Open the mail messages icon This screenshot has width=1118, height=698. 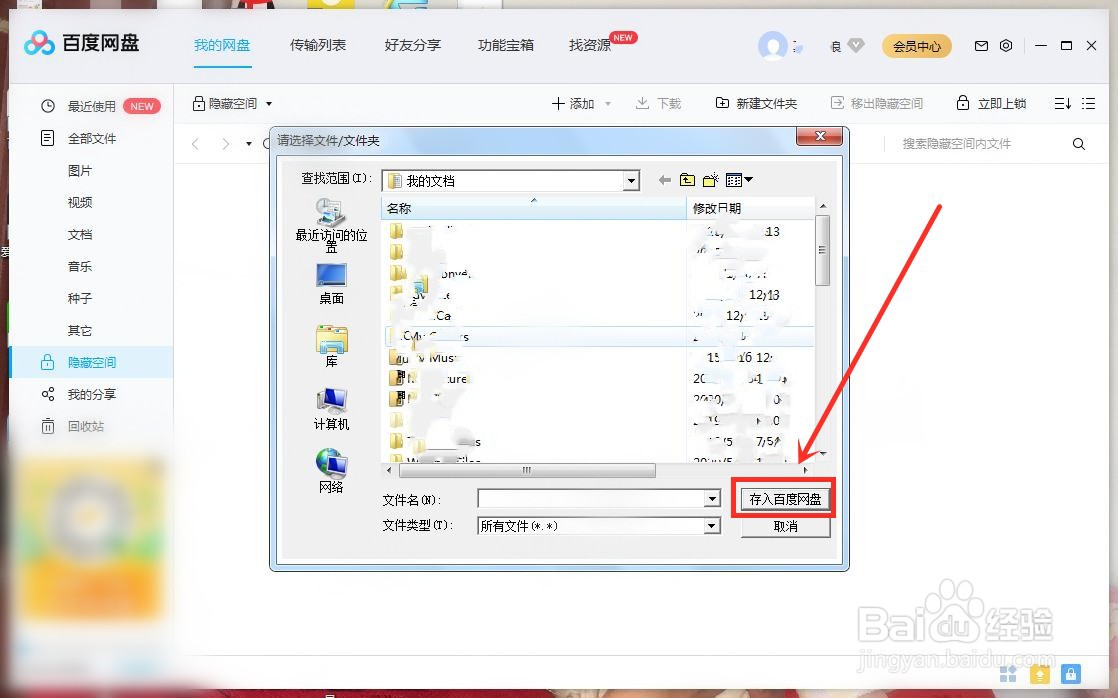coord(981,46)
